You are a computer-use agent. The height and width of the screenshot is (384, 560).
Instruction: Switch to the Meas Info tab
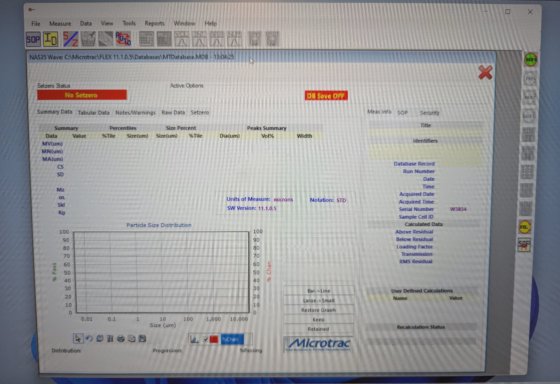379,112
